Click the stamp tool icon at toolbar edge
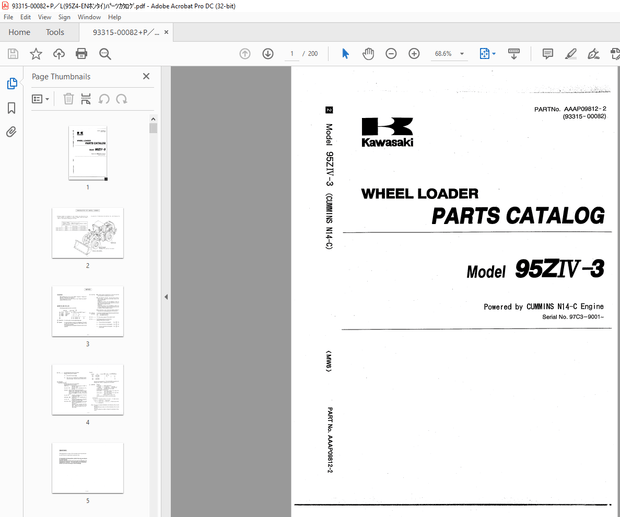This screenshot has width=620, height=517. 615,53
